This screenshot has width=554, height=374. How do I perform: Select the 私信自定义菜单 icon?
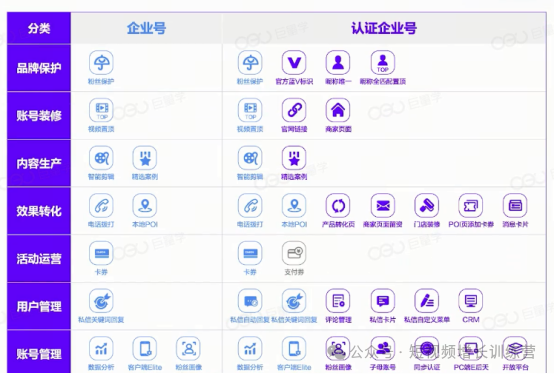tap(426, 301)
